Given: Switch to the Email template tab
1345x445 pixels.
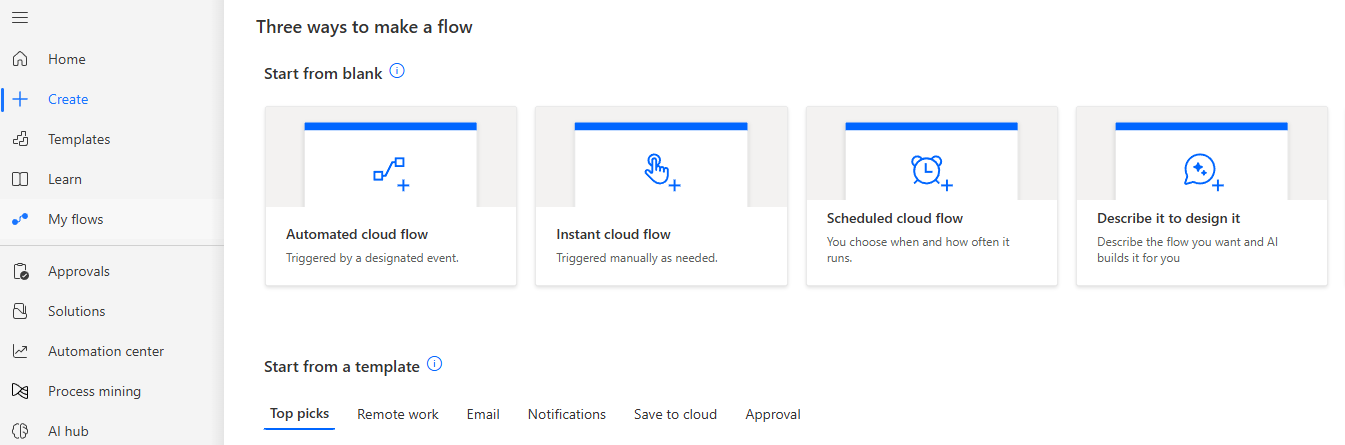Looking at the screenshot, I should coord(483,414).
